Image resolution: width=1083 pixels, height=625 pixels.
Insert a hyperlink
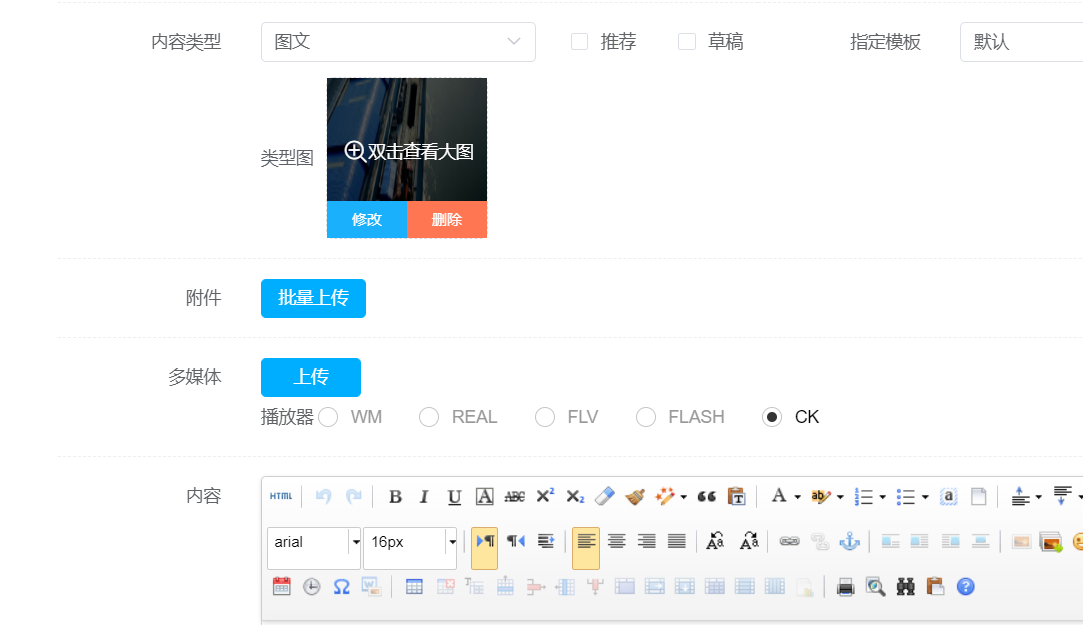[789, 541]
